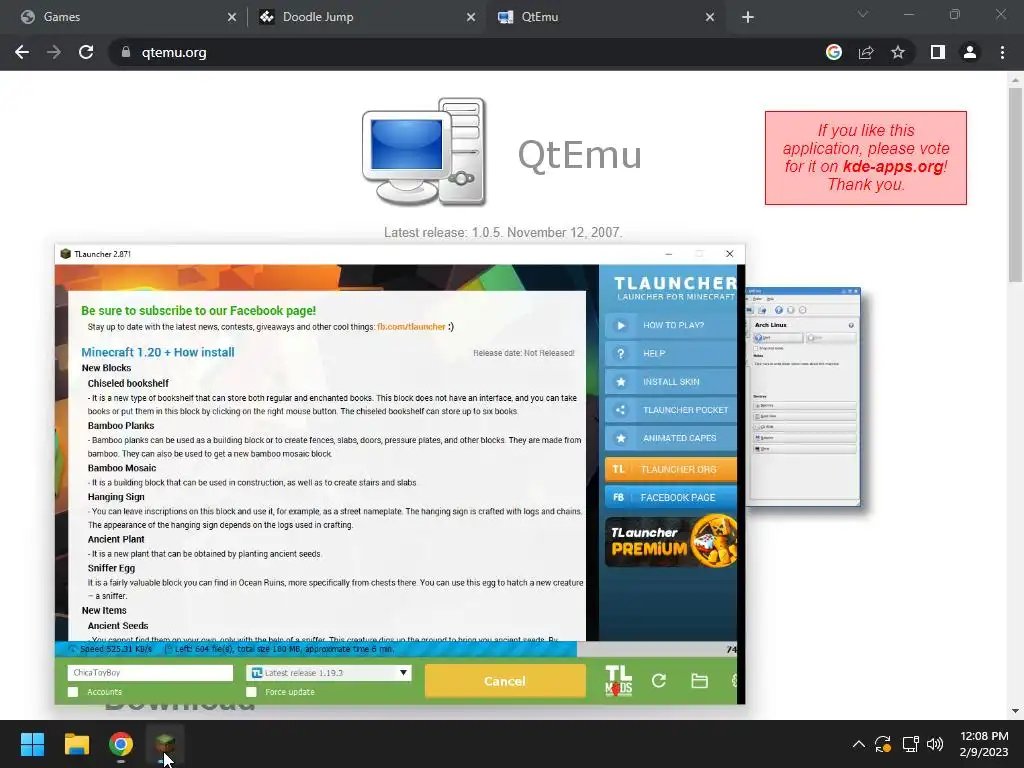
Task: Open the How To Play section
Action: pos(671,325)
